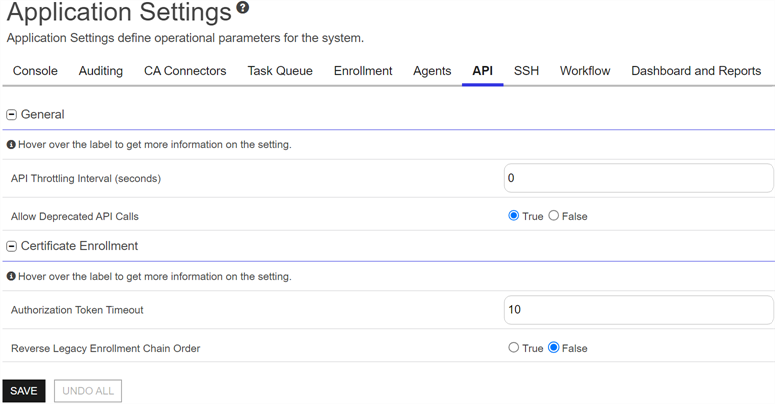Switch to the SSH tab
The image size is (775, 404).
point(526,71)
